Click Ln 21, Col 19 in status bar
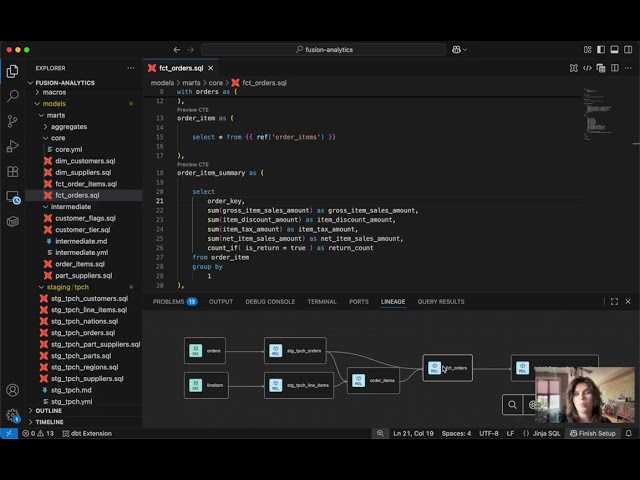 [413, 433]
